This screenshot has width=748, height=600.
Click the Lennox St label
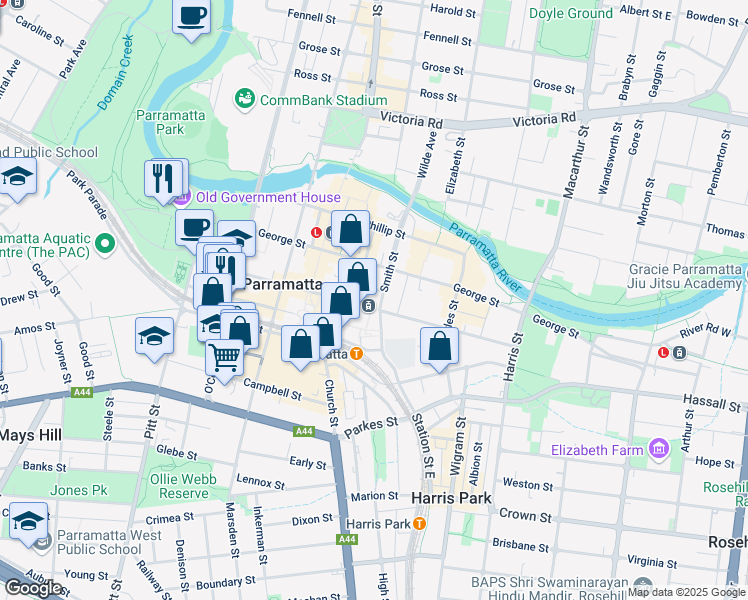tap(260, 482)
